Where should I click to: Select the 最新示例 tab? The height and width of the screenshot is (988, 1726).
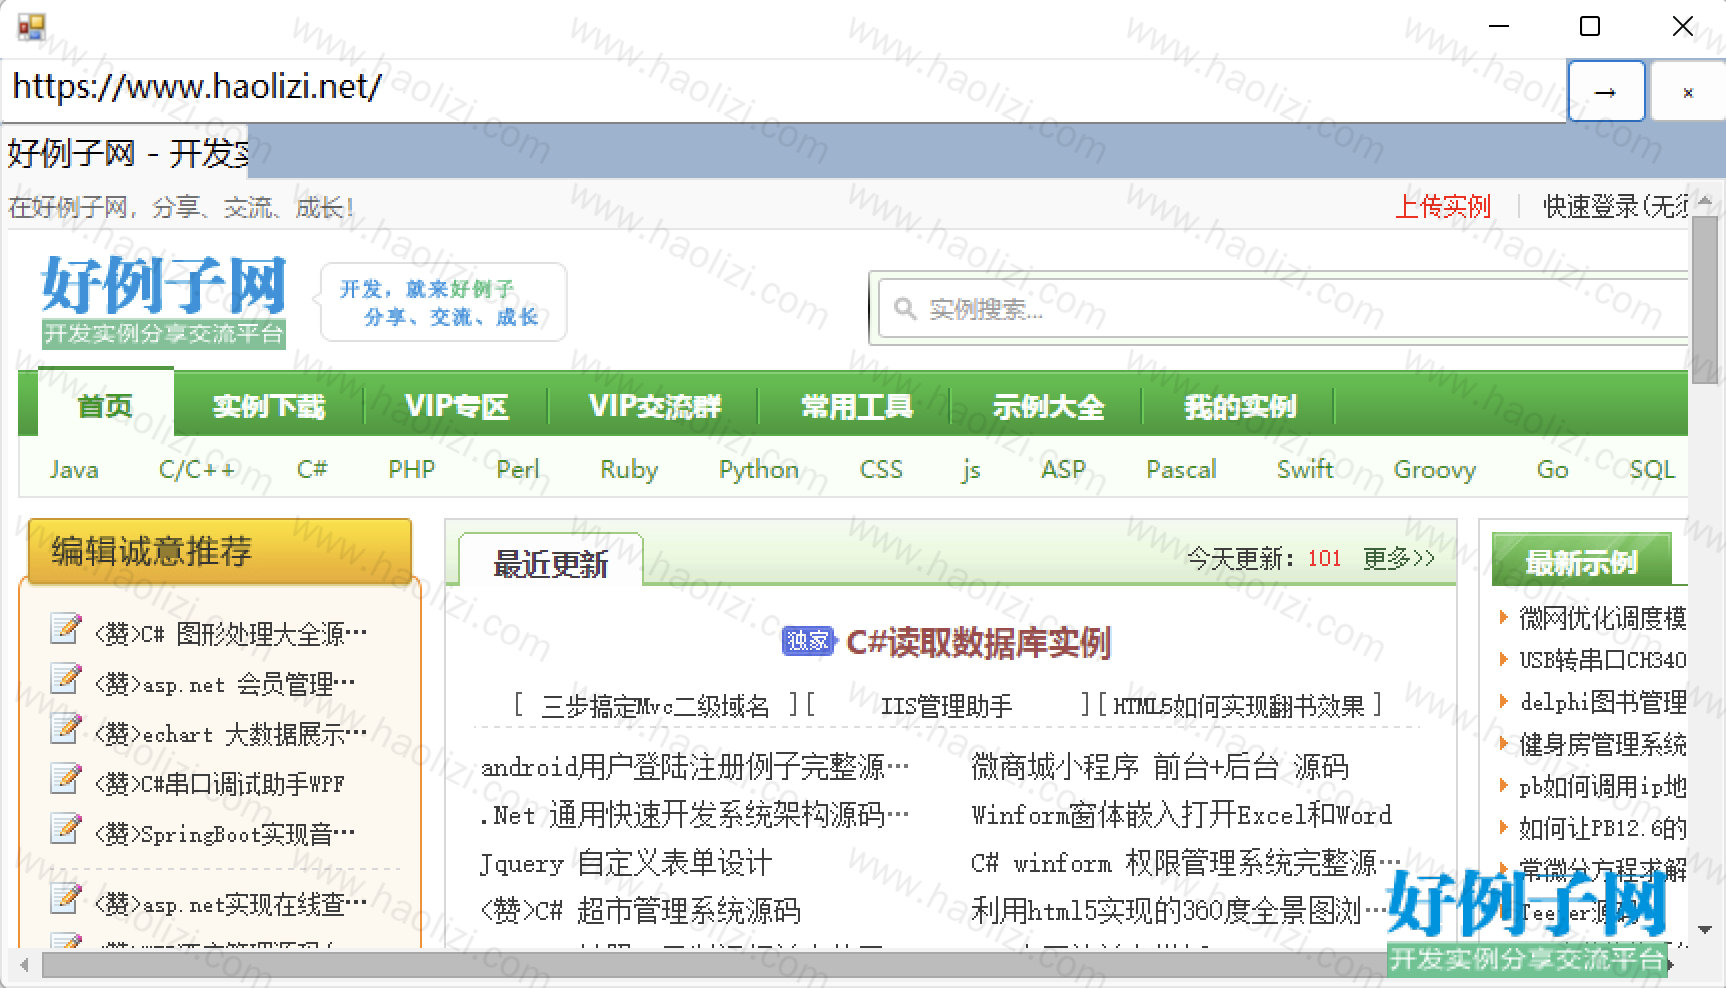tap(1581, 561)
